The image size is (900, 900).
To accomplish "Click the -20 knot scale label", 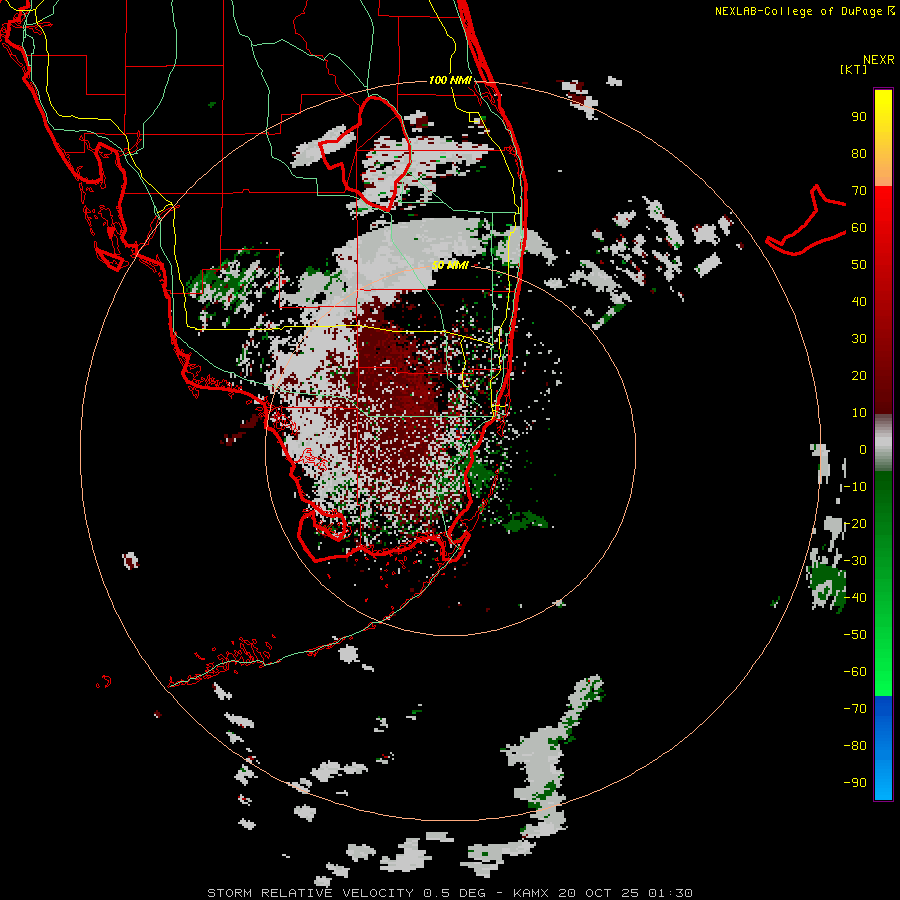I will pos(855,524).
